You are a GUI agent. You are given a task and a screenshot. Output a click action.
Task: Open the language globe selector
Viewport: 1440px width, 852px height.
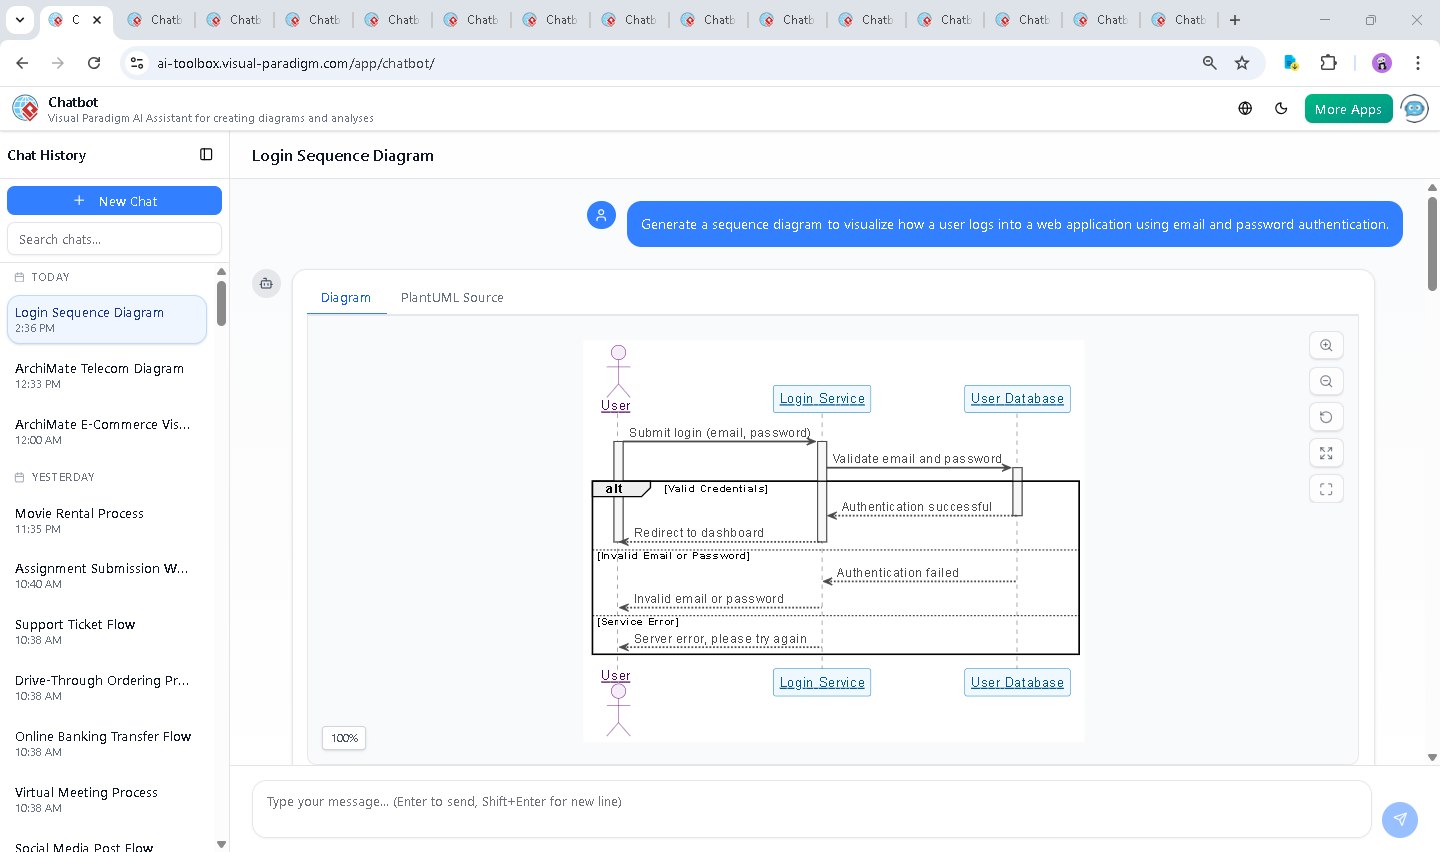[1244, 108]
